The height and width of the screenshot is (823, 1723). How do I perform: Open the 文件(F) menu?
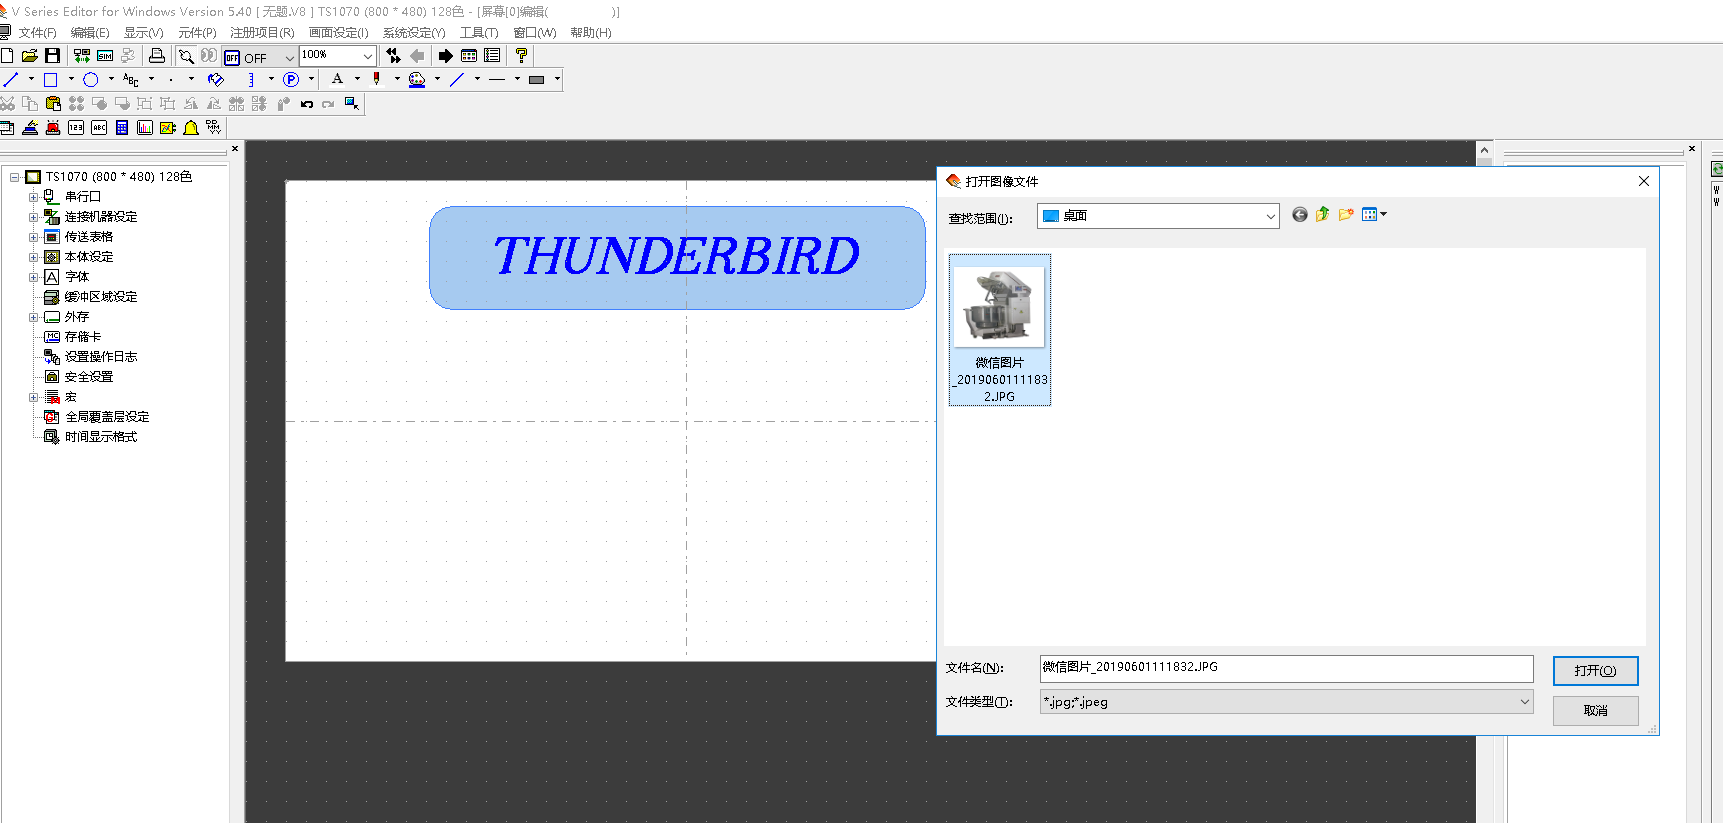tap(37, 33)
